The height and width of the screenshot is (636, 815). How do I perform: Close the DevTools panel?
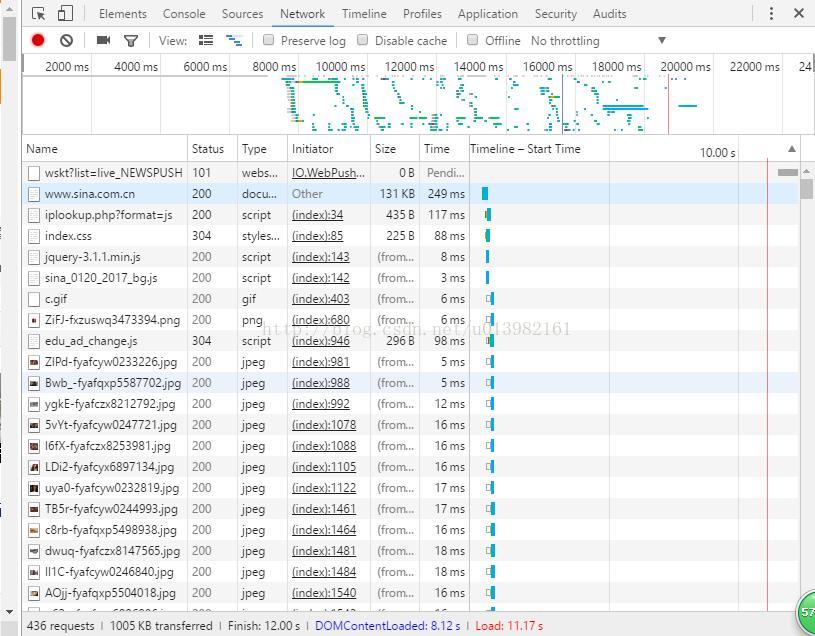pos(799,13)
